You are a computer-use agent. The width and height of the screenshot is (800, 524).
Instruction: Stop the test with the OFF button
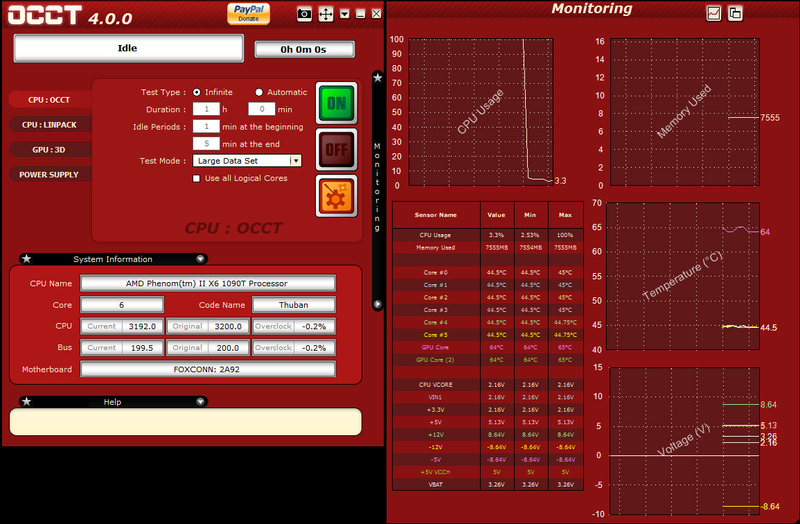pyautogui.click(x=336, y=149)
